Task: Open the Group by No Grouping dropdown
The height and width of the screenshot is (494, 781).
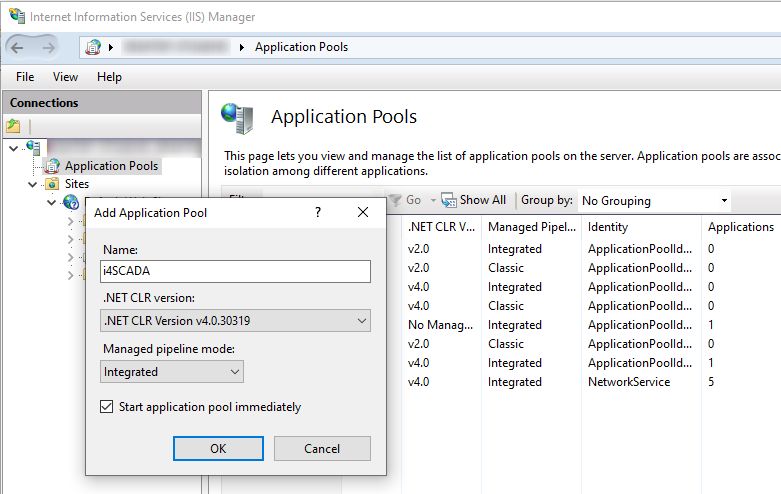Action: [x=654, y=201]
